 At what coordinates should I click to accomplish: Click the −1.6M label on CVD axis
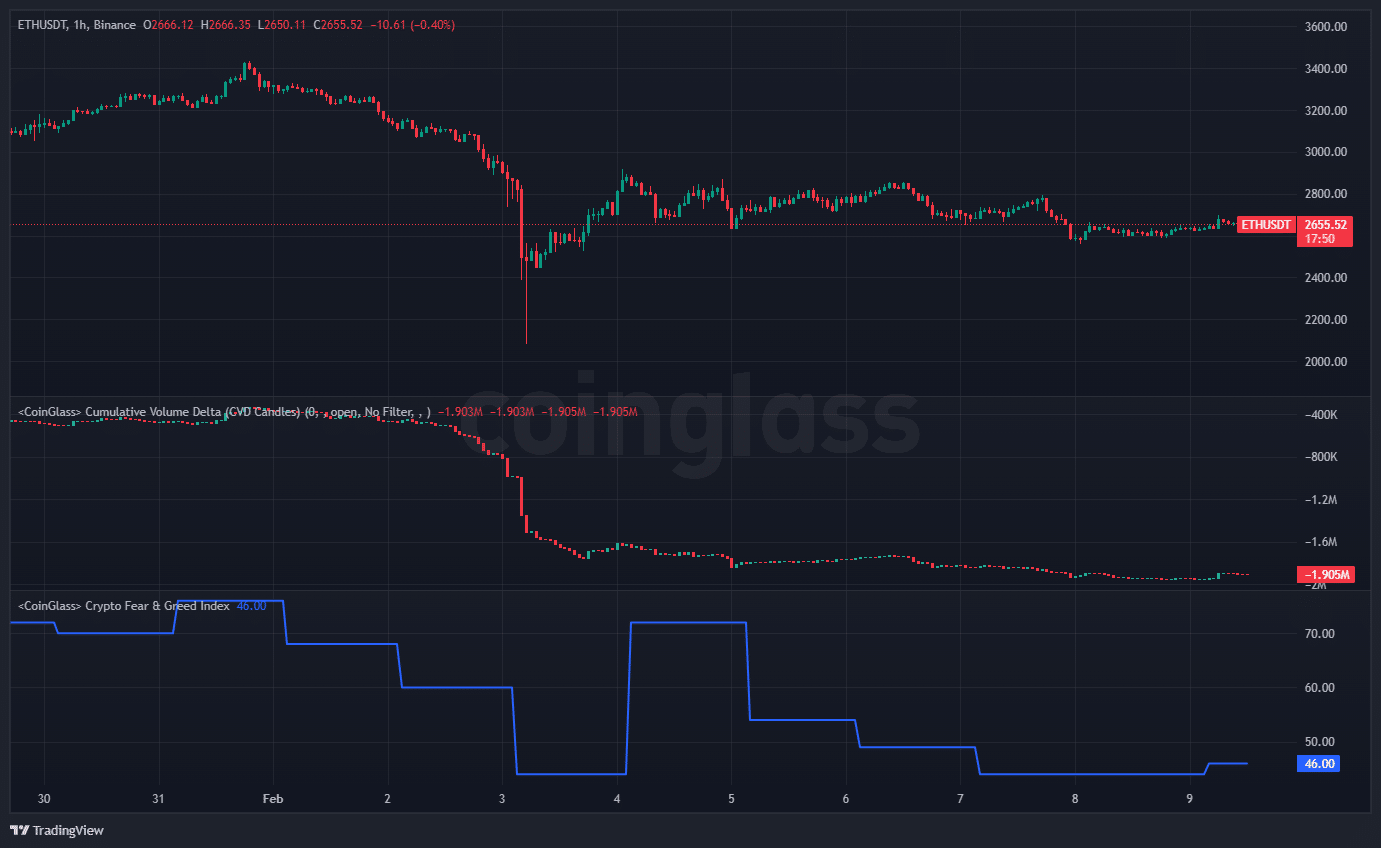pos(1320,542)
